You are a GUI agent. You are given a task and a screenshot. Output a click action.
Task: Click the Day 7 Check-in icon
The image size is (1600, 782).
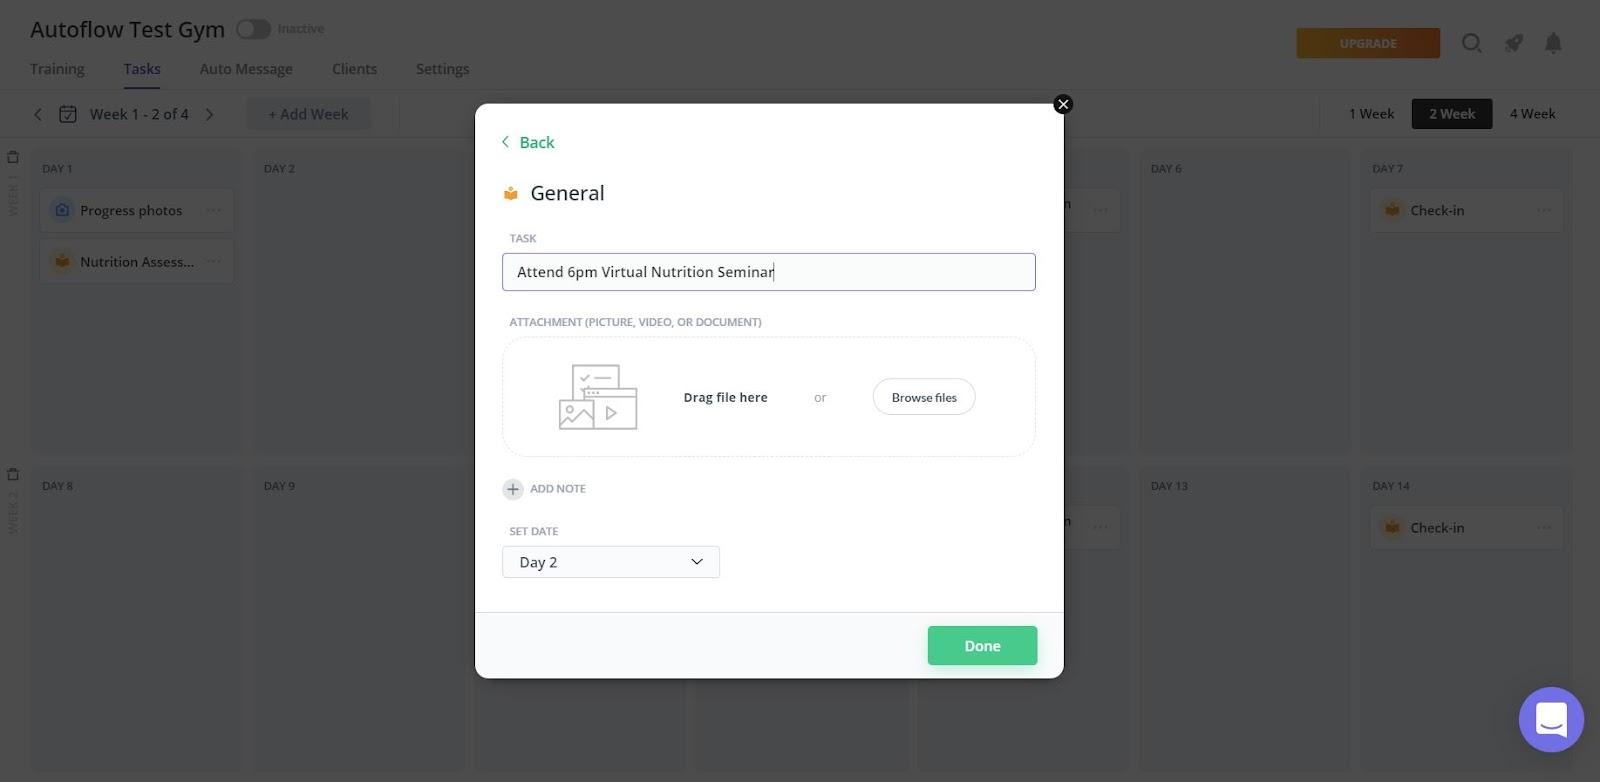(x=1392, y=210)
